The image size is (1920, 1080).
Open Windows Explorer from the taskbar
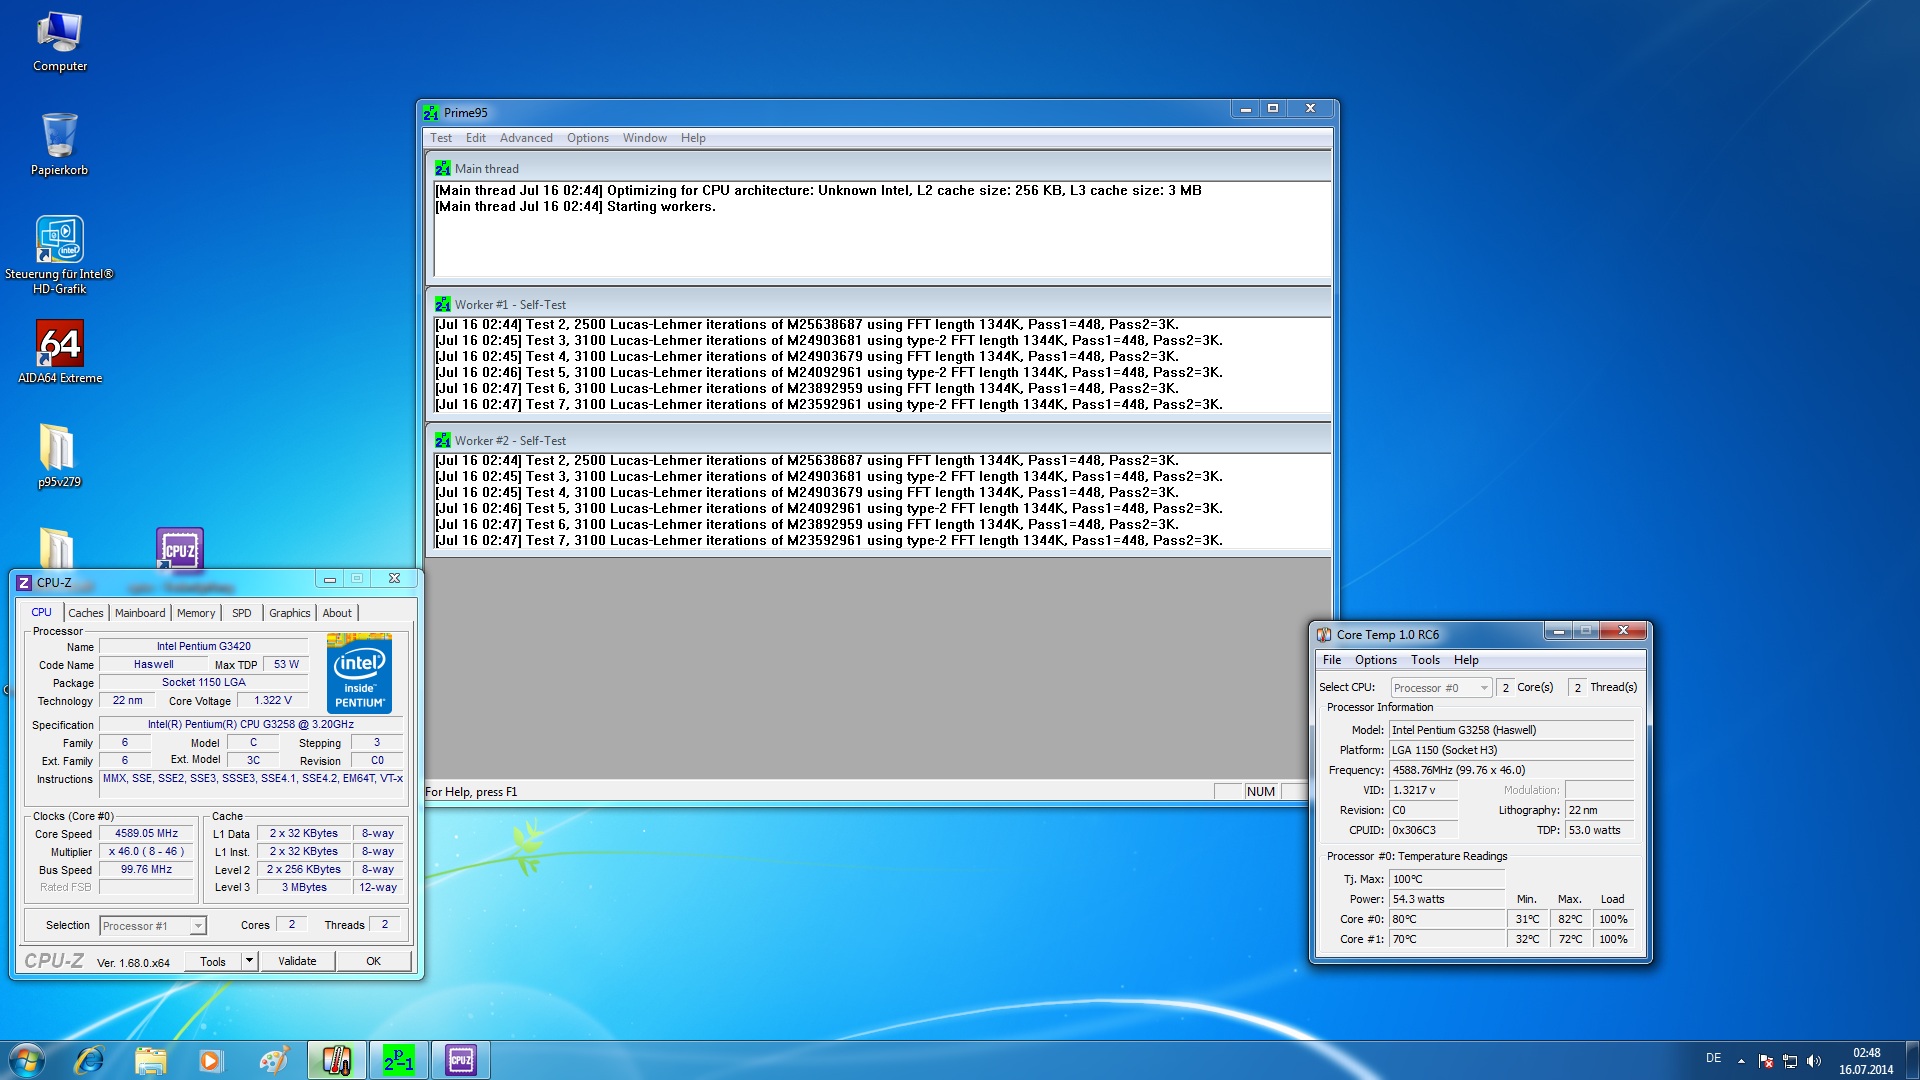150,1060
